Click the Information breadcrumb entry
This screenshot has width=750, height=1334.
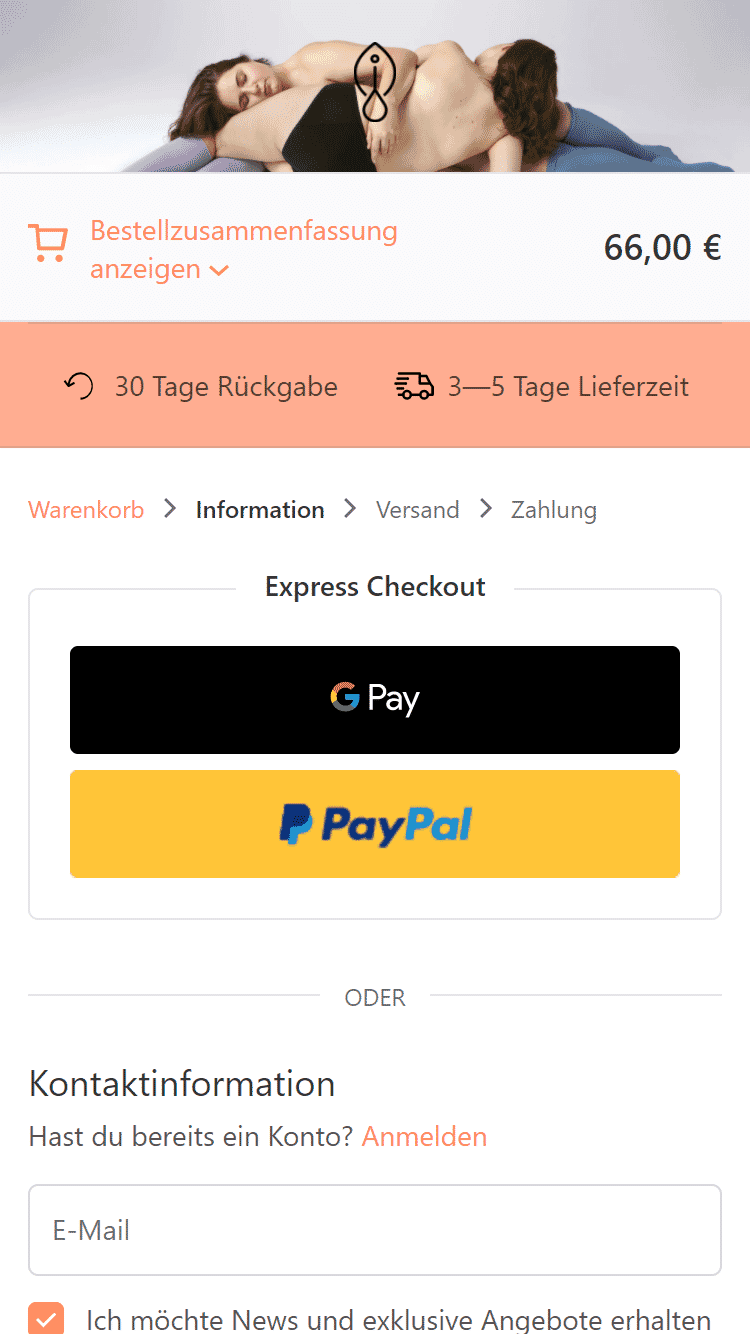point(260,509)
